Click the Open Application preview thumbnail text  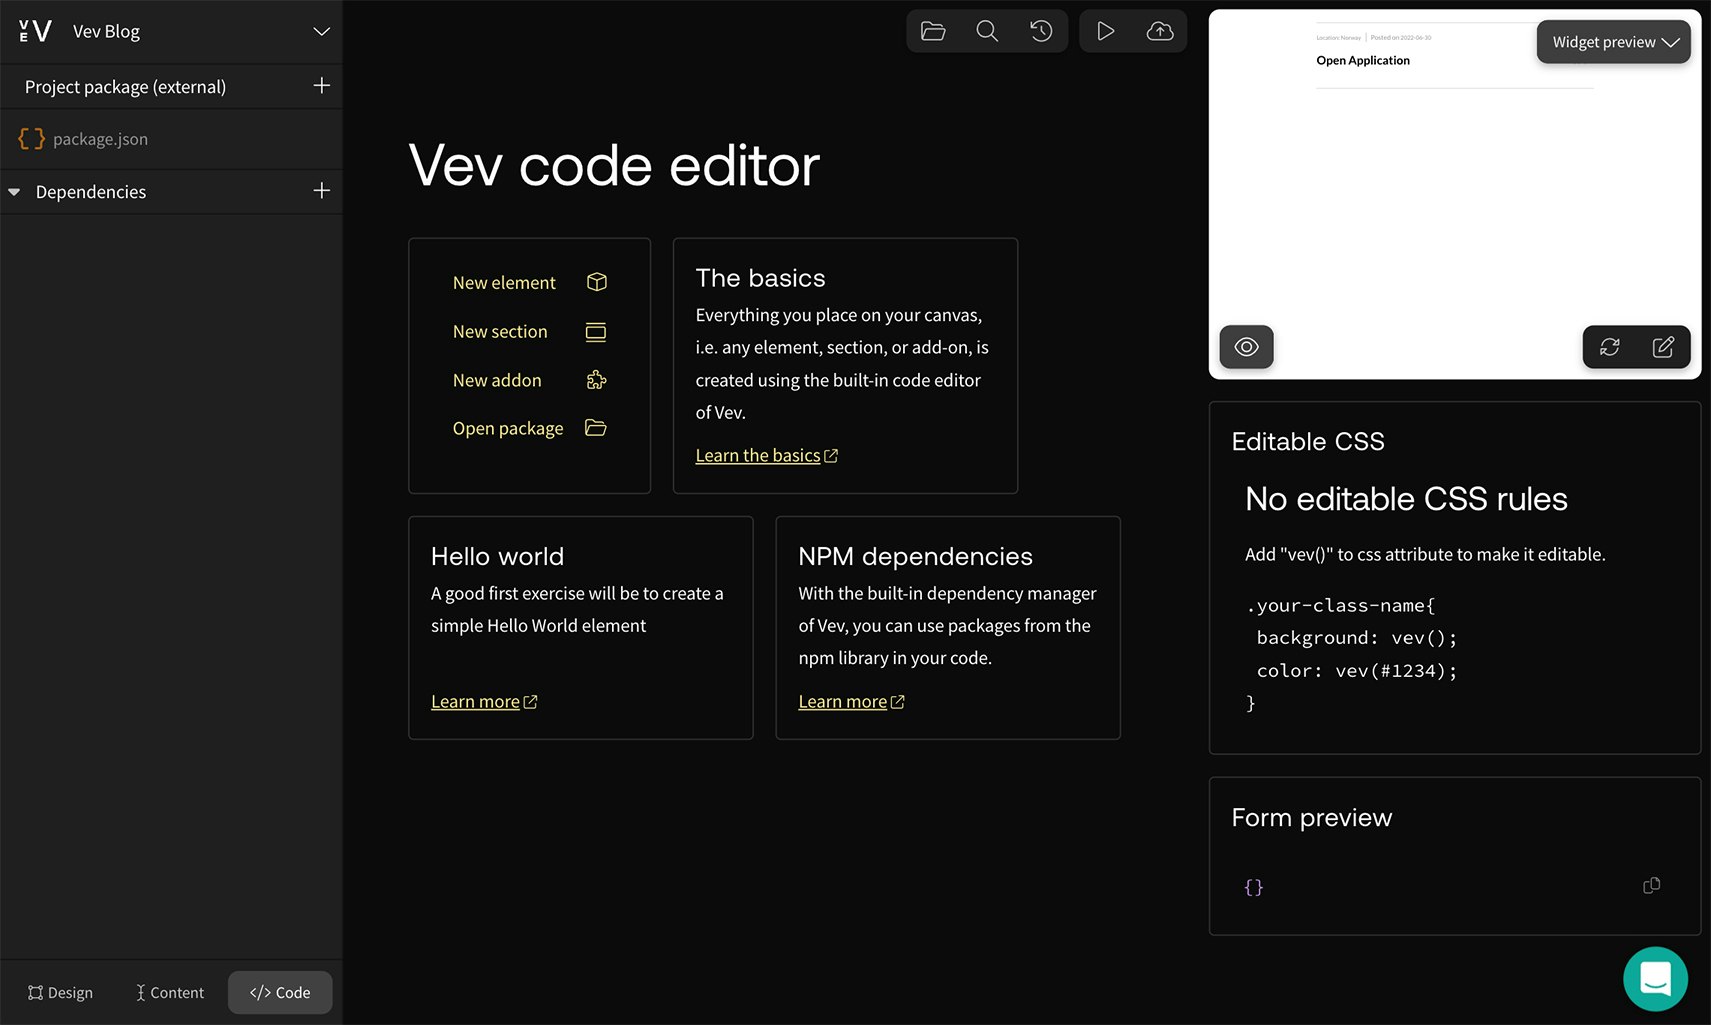1362,61
